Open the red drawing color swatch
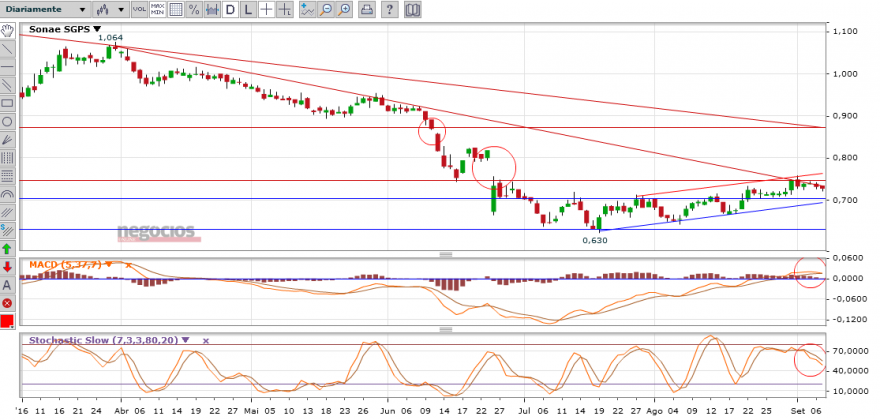 (x=7, y=322)
